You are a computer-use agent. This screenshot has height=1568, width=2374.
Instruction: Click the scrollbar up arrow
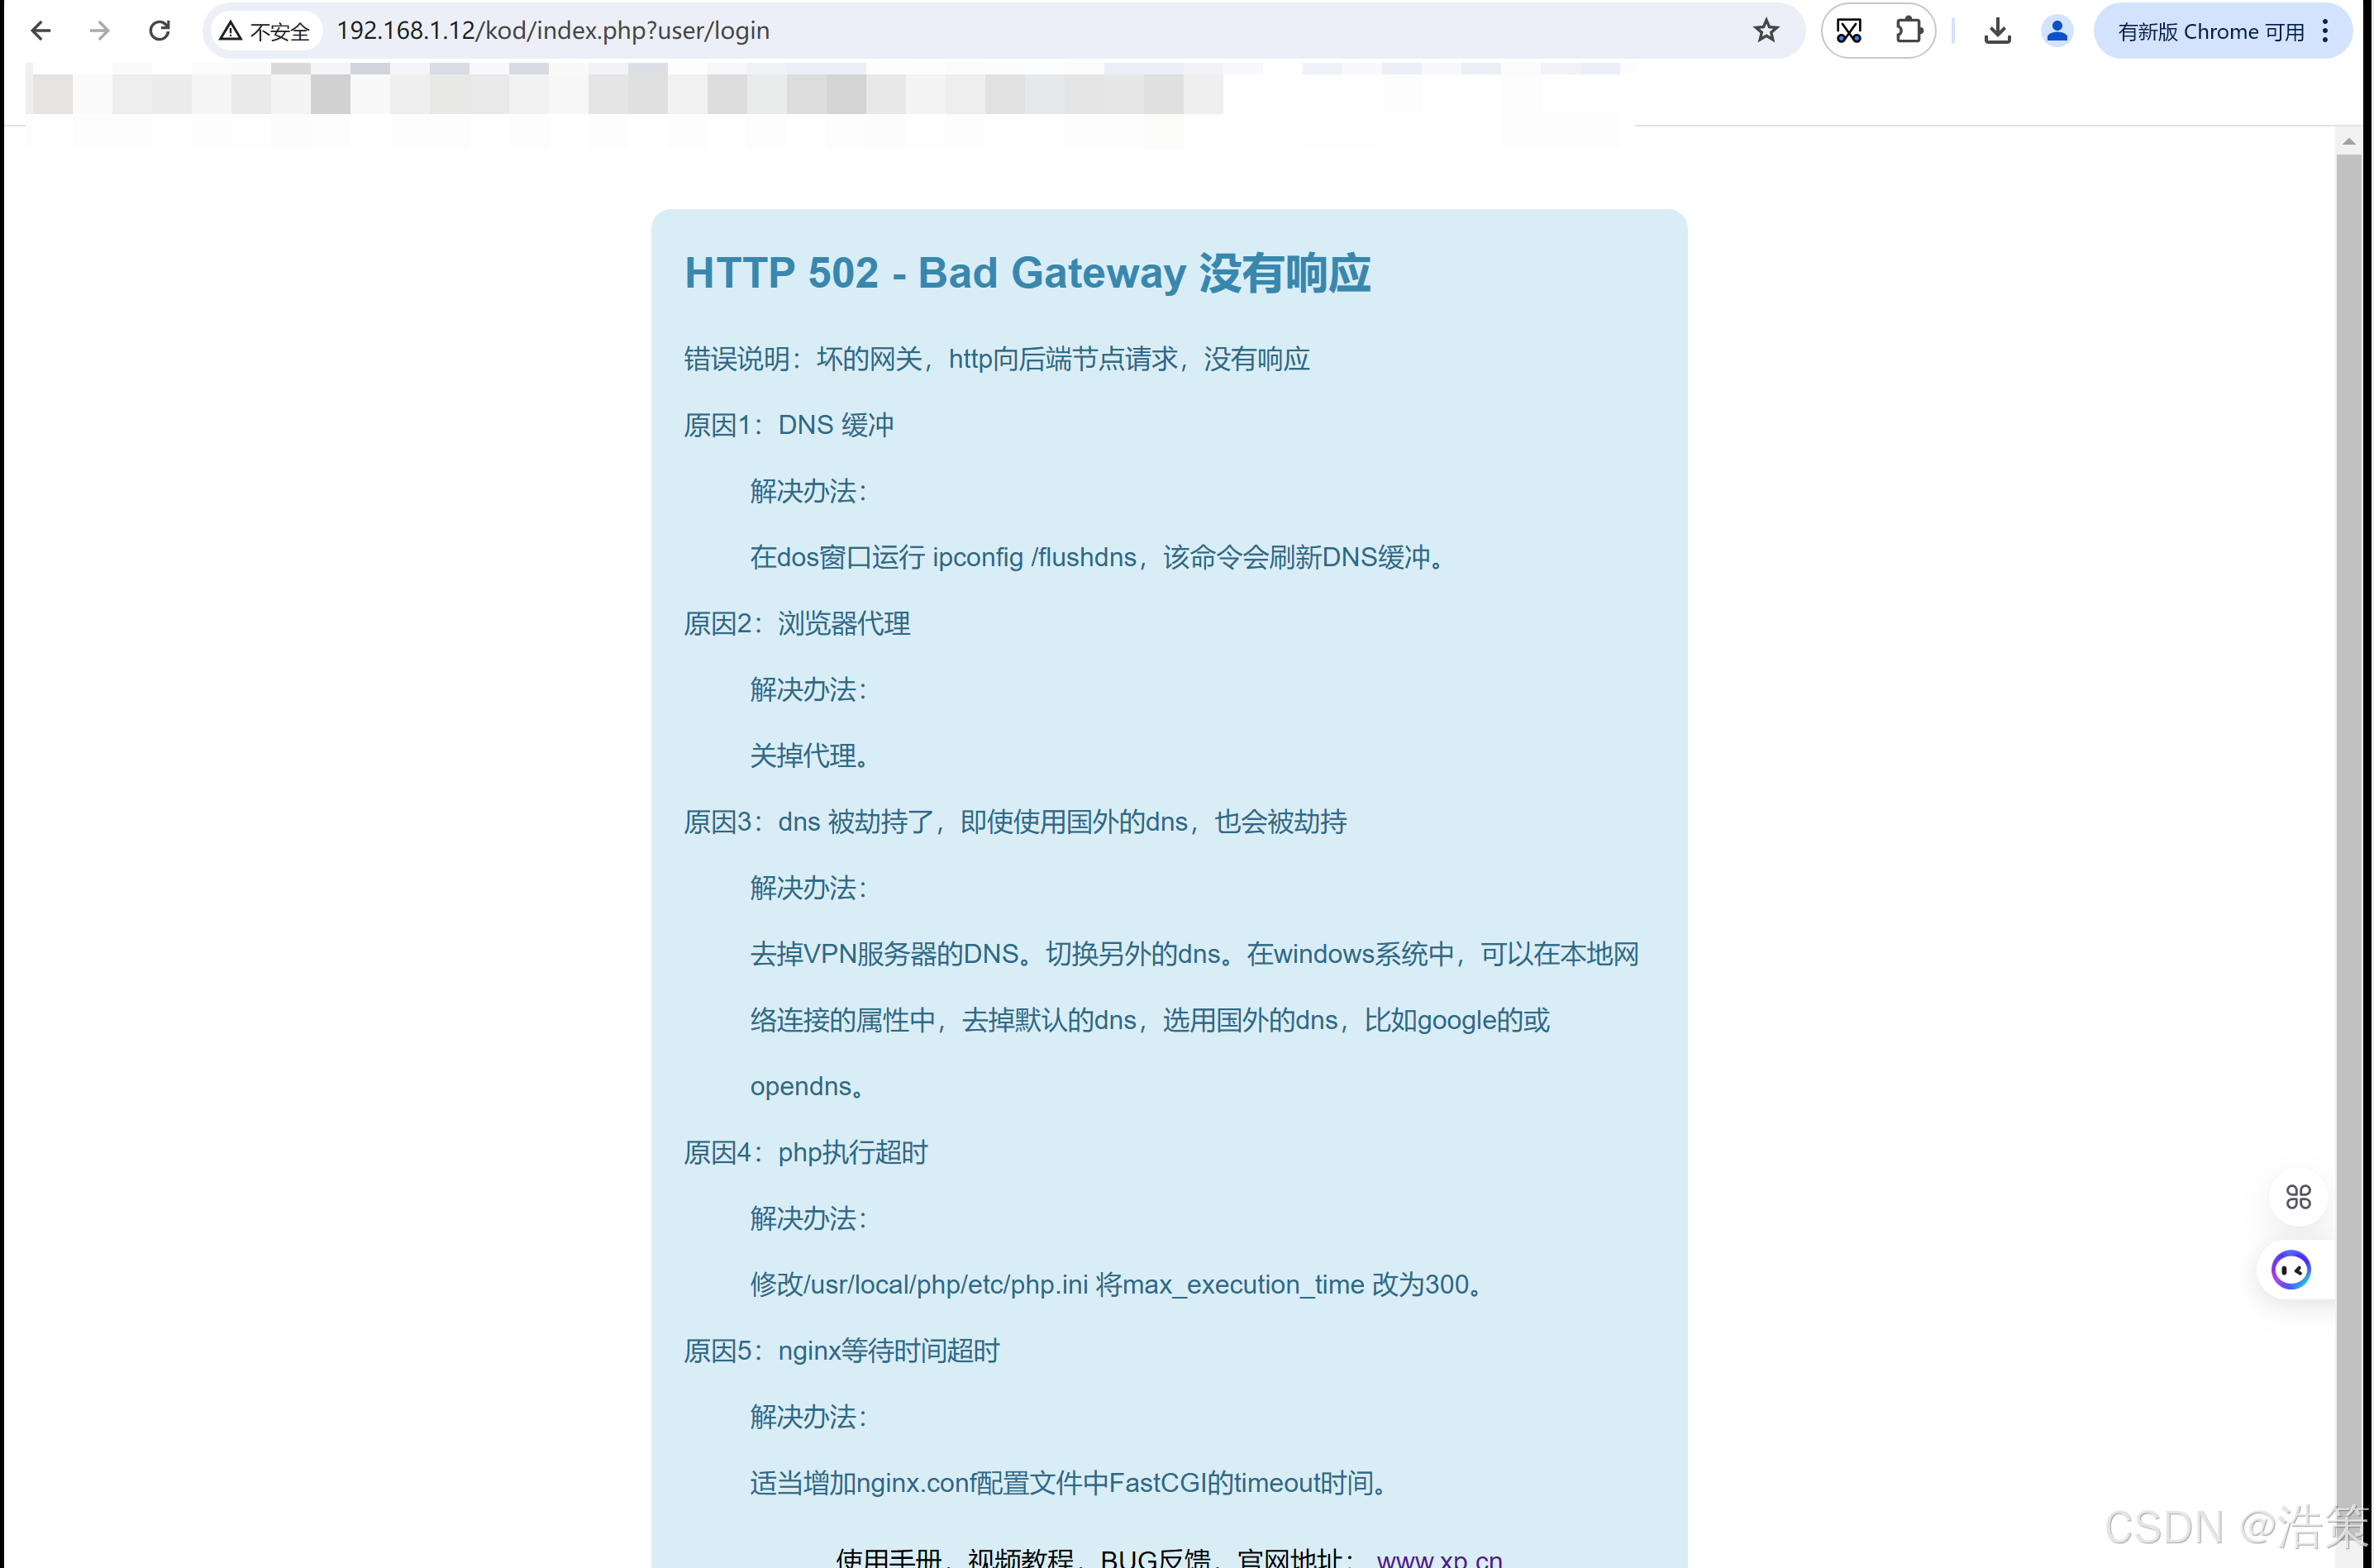[x=2349, y=142]
